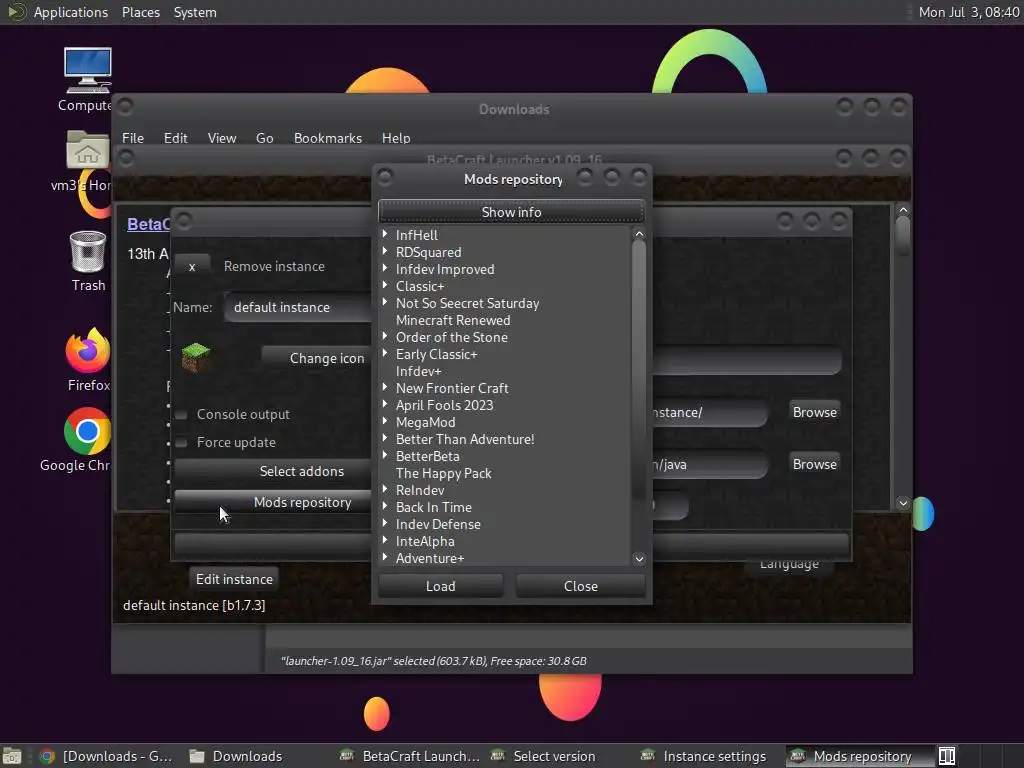Select ReIndev in mods list

420,490
